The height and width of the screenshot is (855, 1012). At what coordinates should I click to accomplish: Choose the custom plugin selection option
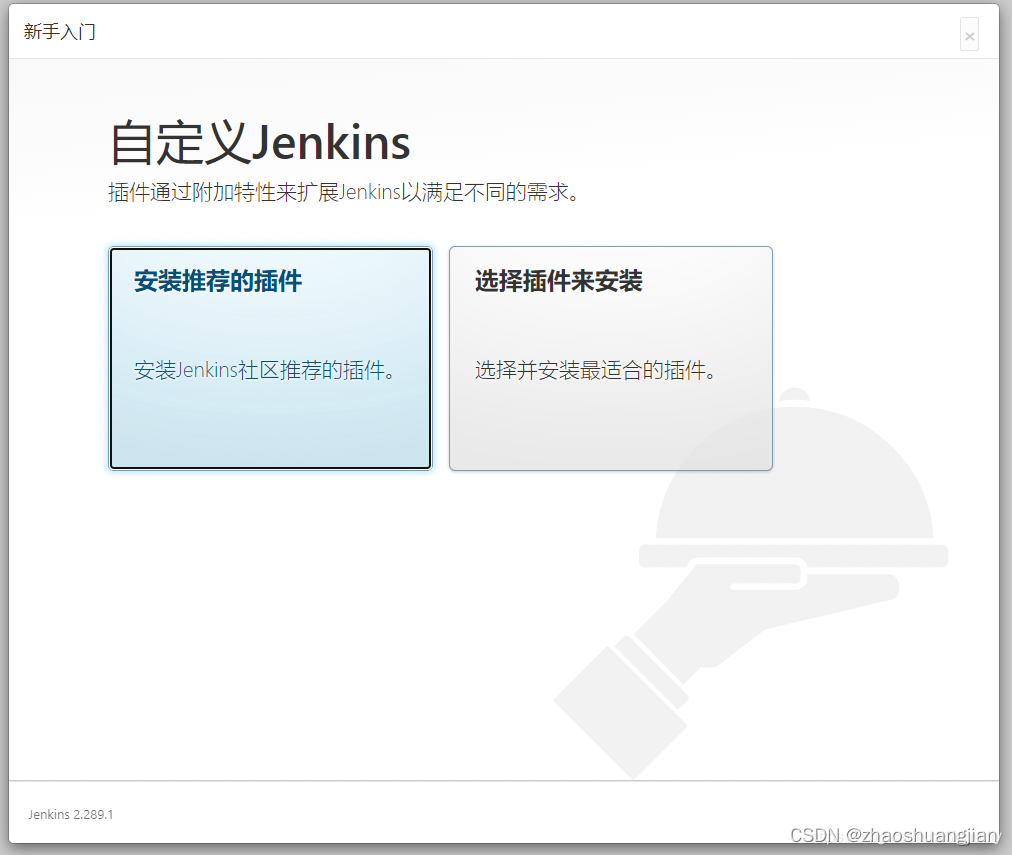pos(610,358)
